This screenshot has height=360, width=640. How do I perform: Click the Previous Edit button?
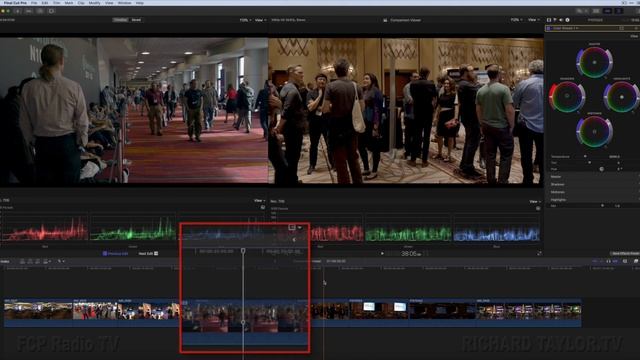pos(115,253)
